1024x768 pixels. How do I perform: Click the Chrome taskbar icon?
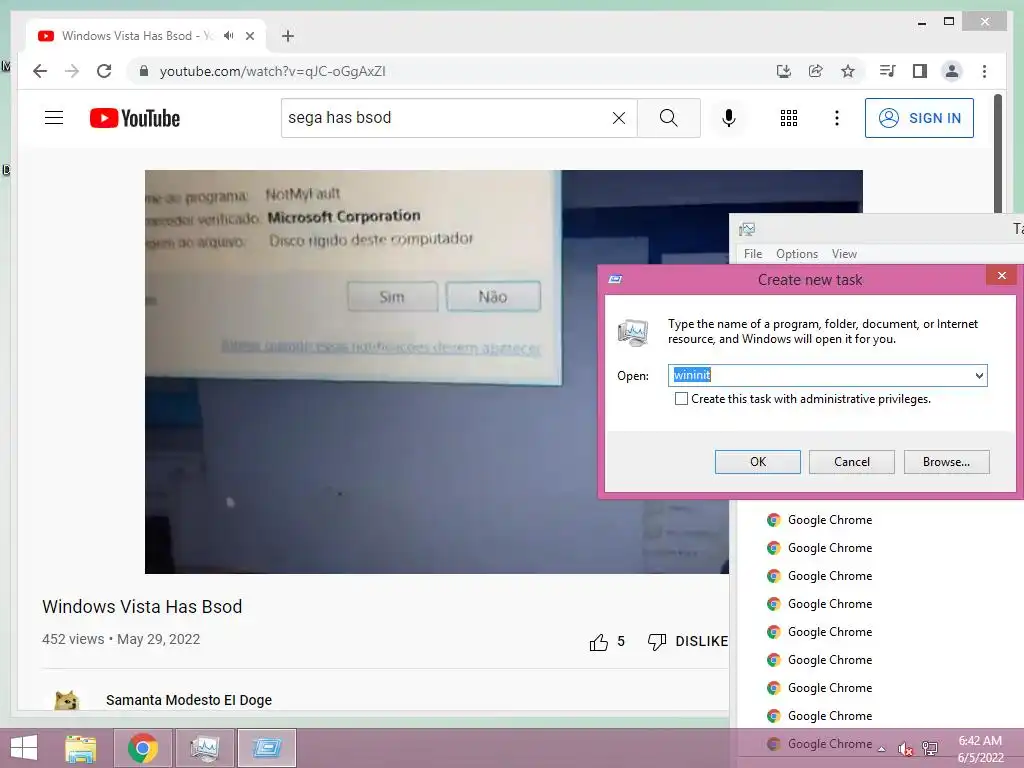coord(142,748)
